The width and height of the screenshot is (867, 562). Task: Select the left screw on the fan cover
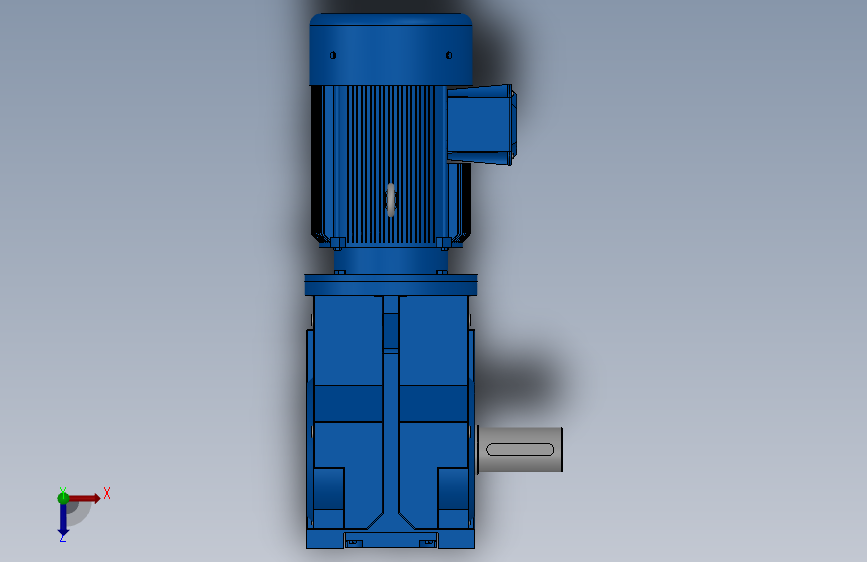click(x=333, y=55)
